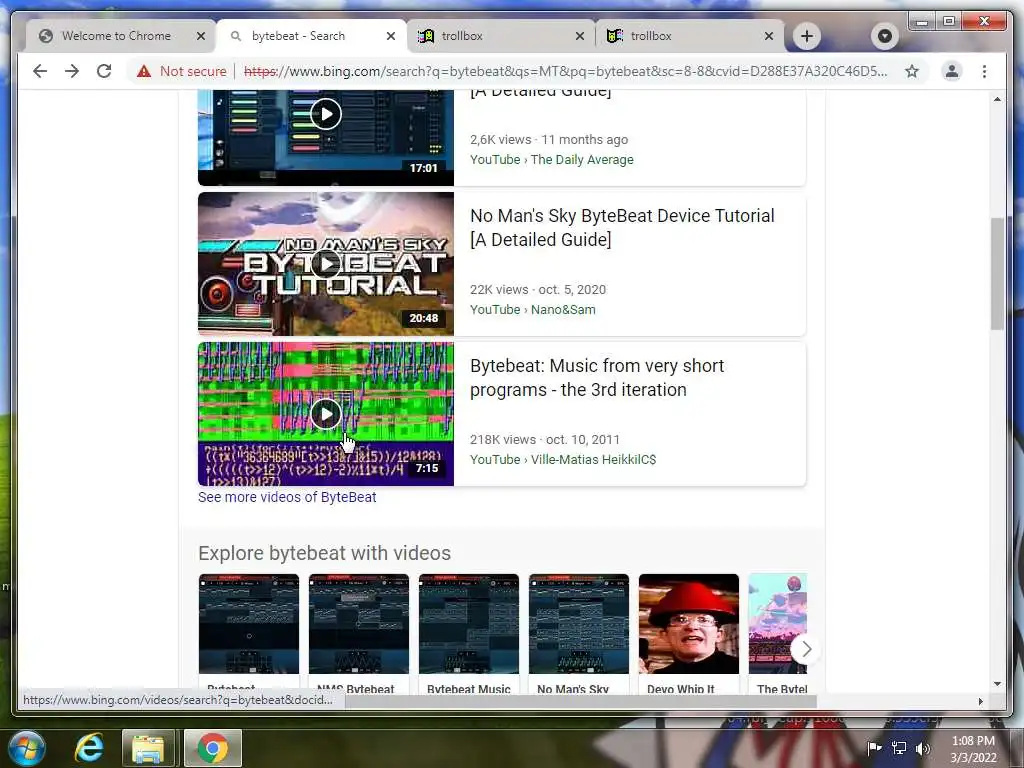Open the first Bytebeat carousel thumbnail
Viewport: 1024px width, 768px height.
pyautogui.click(x=249, y=624)
